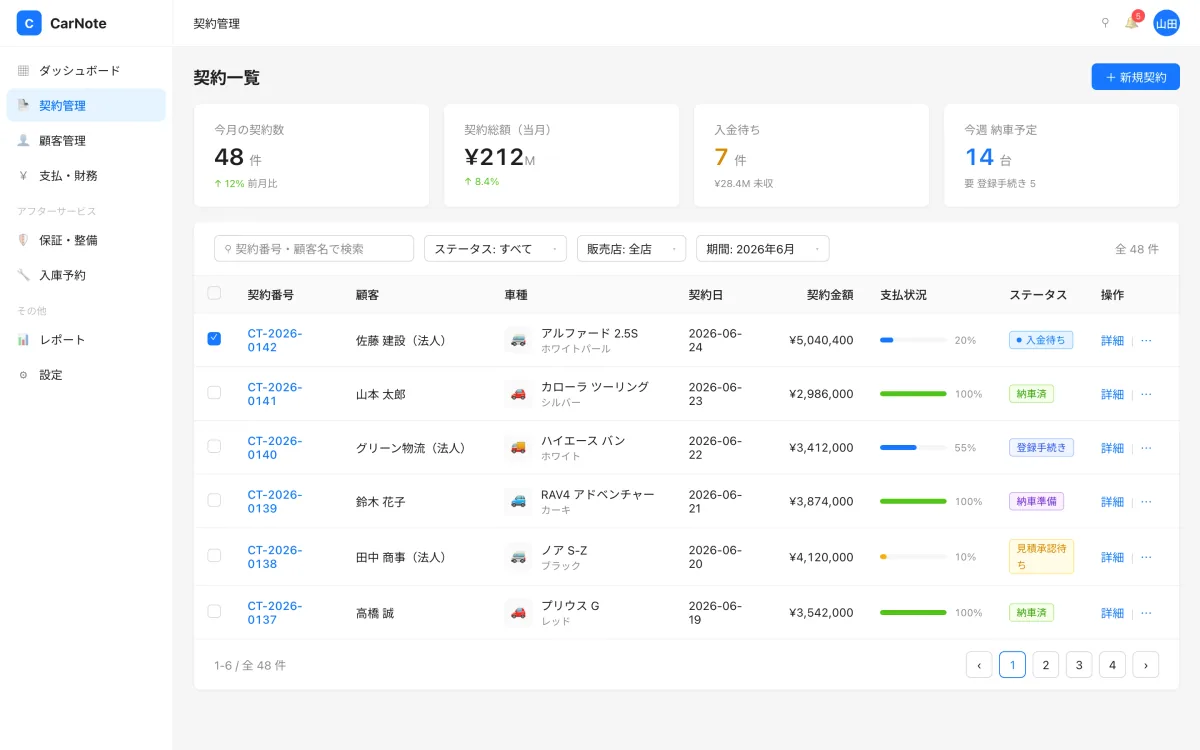The width and height of the screenshot is (1200, 750).
Task: Click the 入金待ち status badge
Action: [x=1041, y=340]
